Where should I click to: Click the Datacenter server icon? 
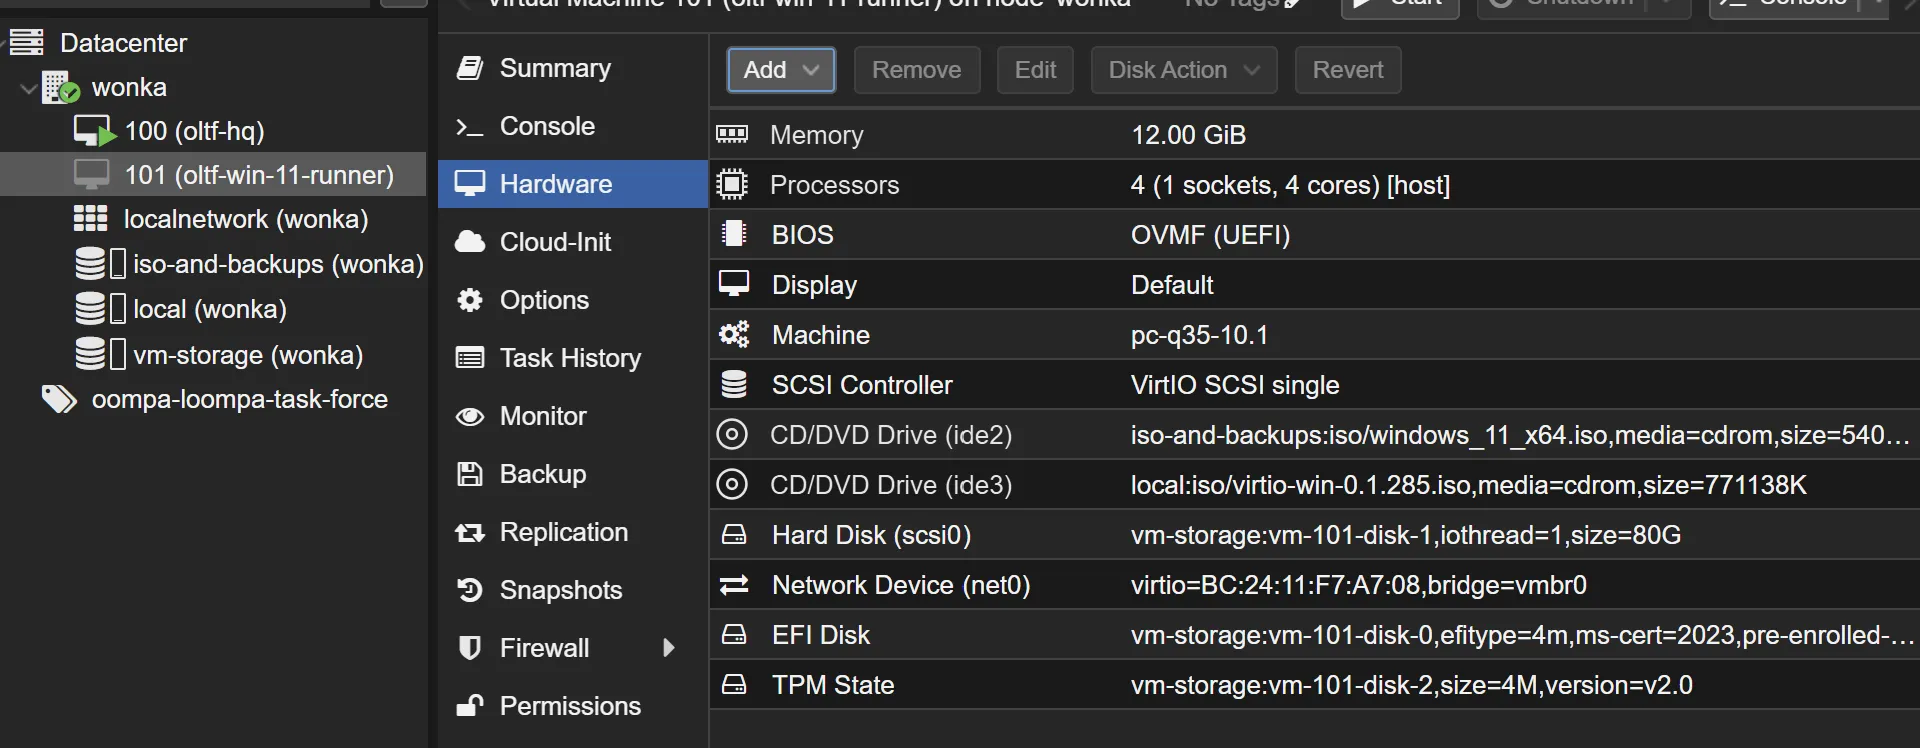point(27,43)
